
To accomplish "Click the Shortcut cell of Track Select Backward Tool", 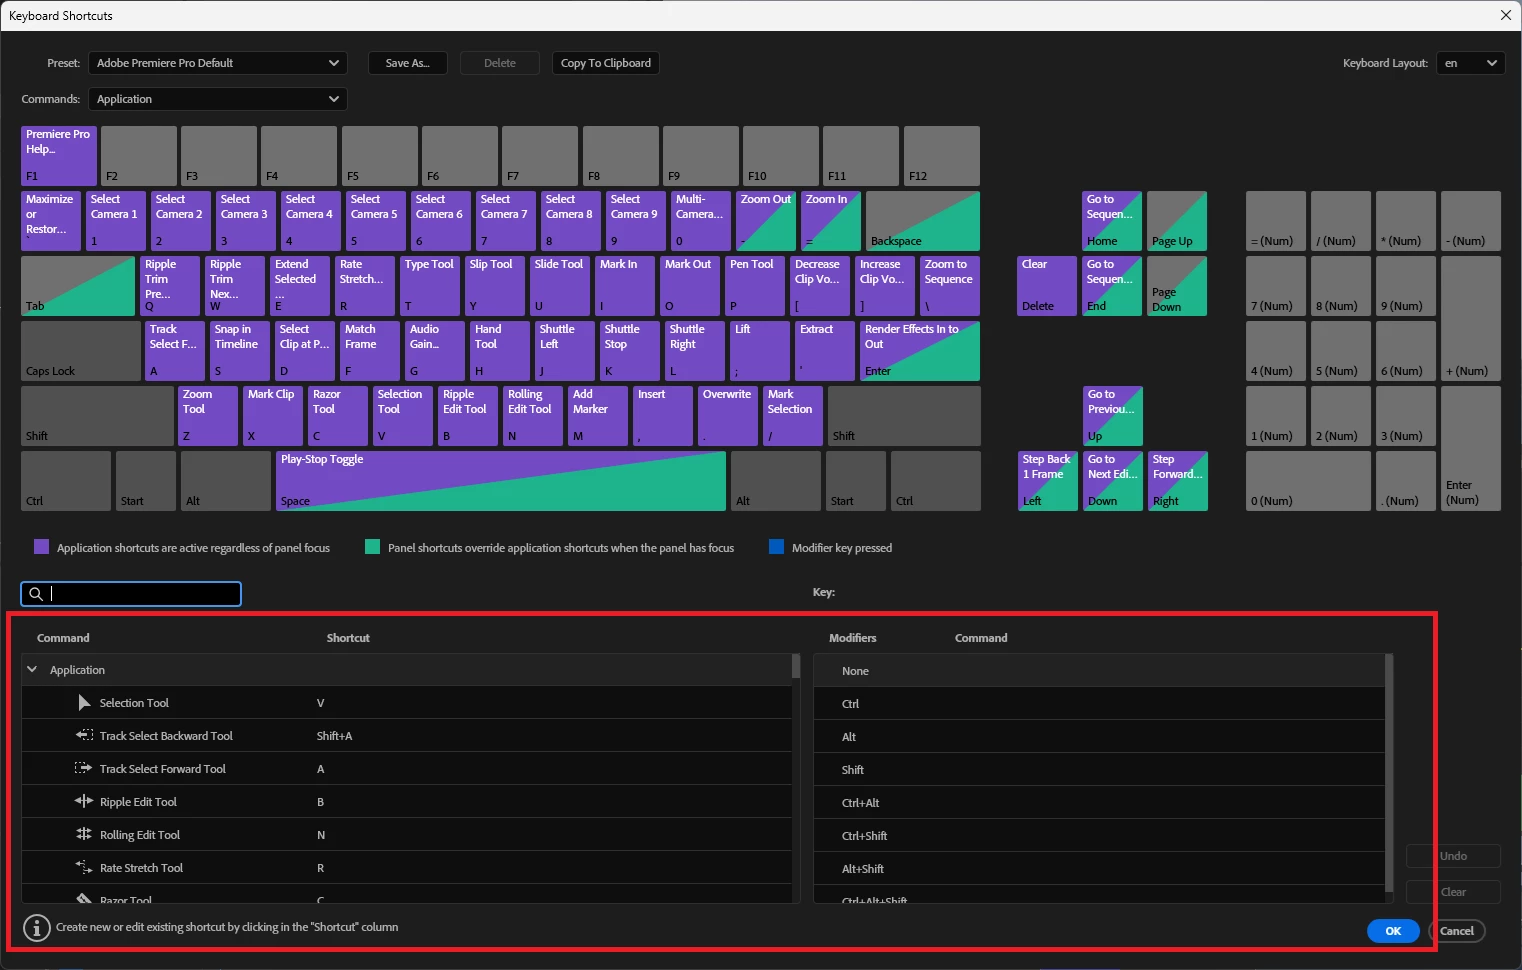I will 334,736.
